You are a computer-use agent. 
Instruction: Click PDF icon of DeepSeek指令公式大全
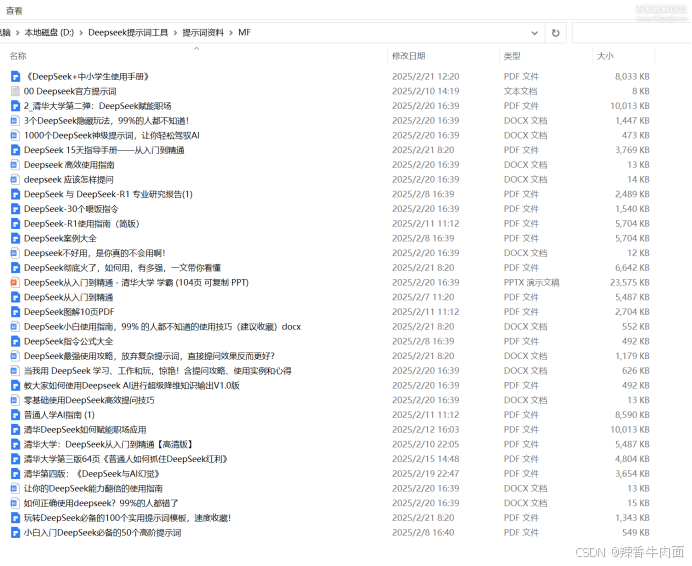pos(15,341)
